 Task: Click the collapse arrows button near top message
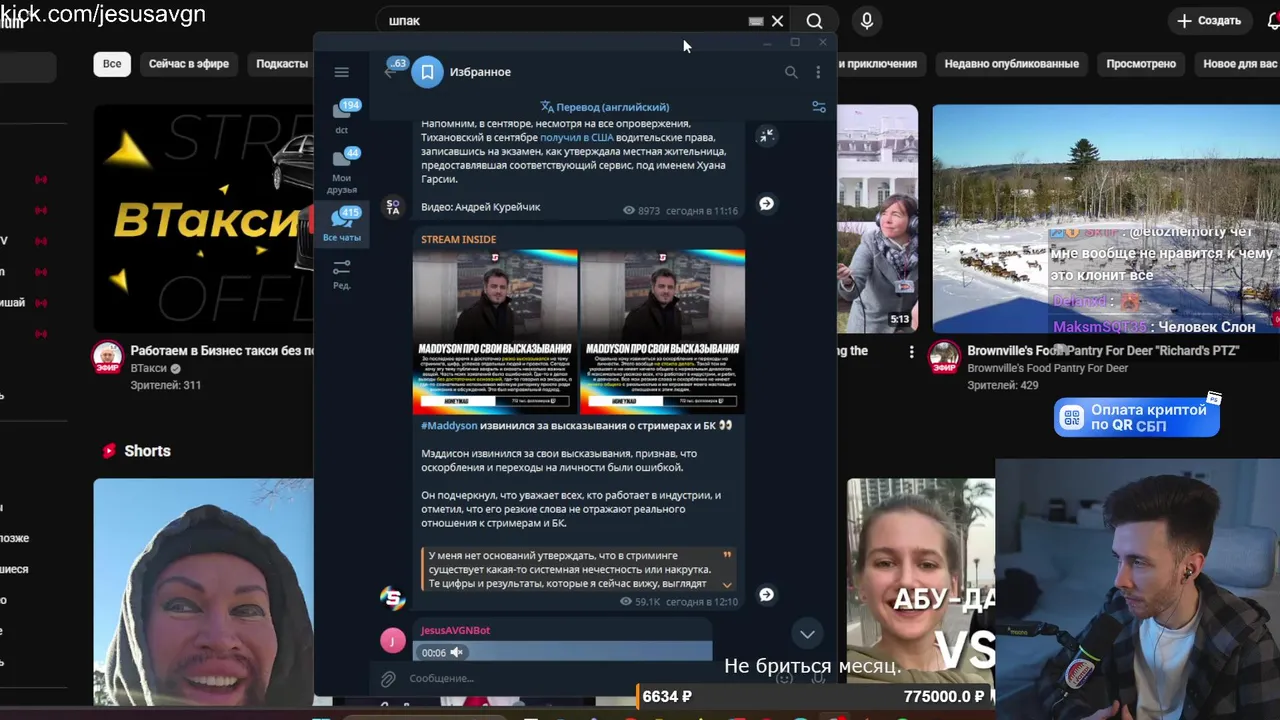(766, 136)
